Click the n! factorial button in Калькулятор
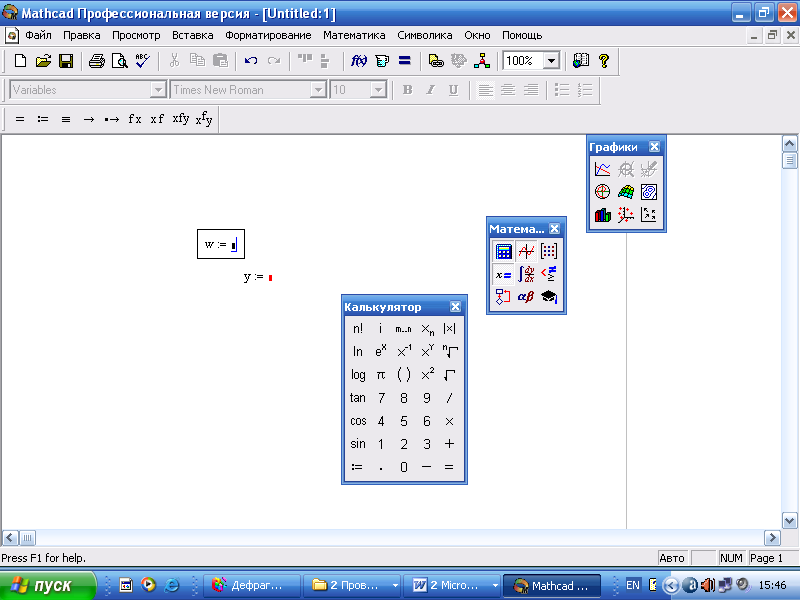The width and height of the screenshot is (800, 600). point(358,329)
